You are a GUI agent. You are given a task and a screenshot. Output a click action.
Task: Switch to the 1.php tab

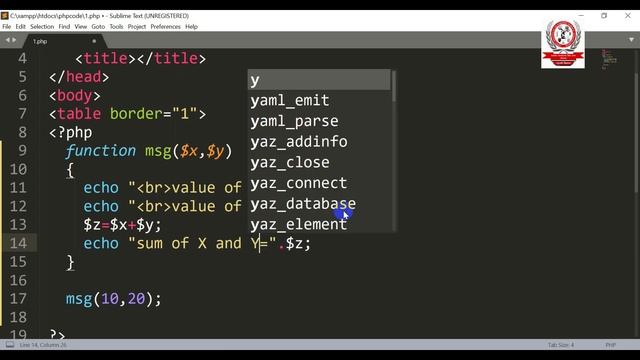(63, 41)
